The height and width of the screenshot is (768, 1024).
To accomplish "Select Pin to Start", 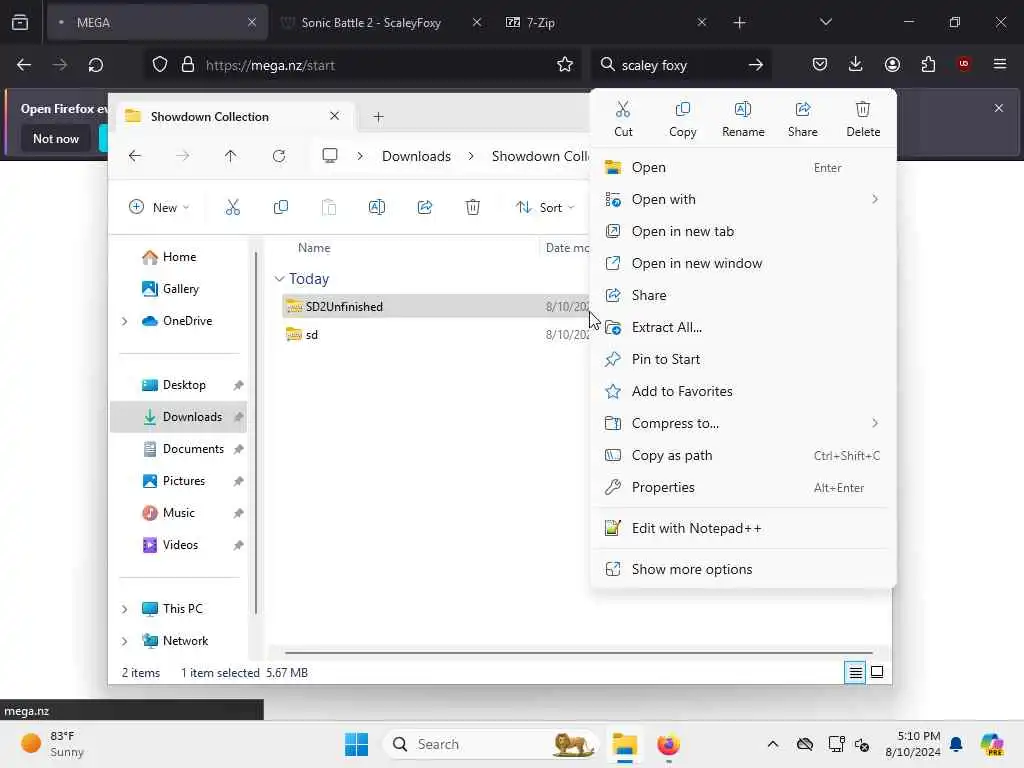I will [x=743, y=359].
